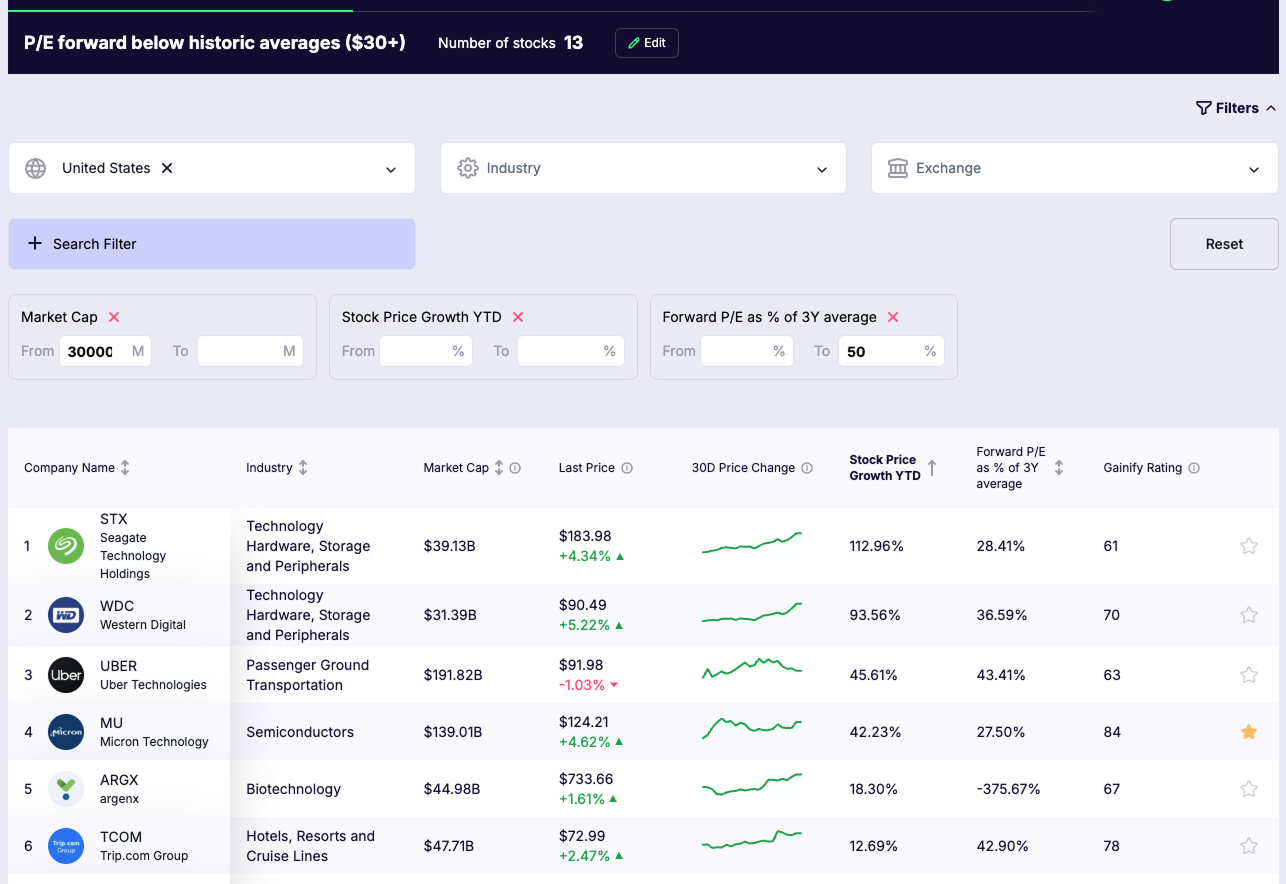Edit the Market Cap From field
Screen dimensions: 1286x884
(x=105, y=351)
